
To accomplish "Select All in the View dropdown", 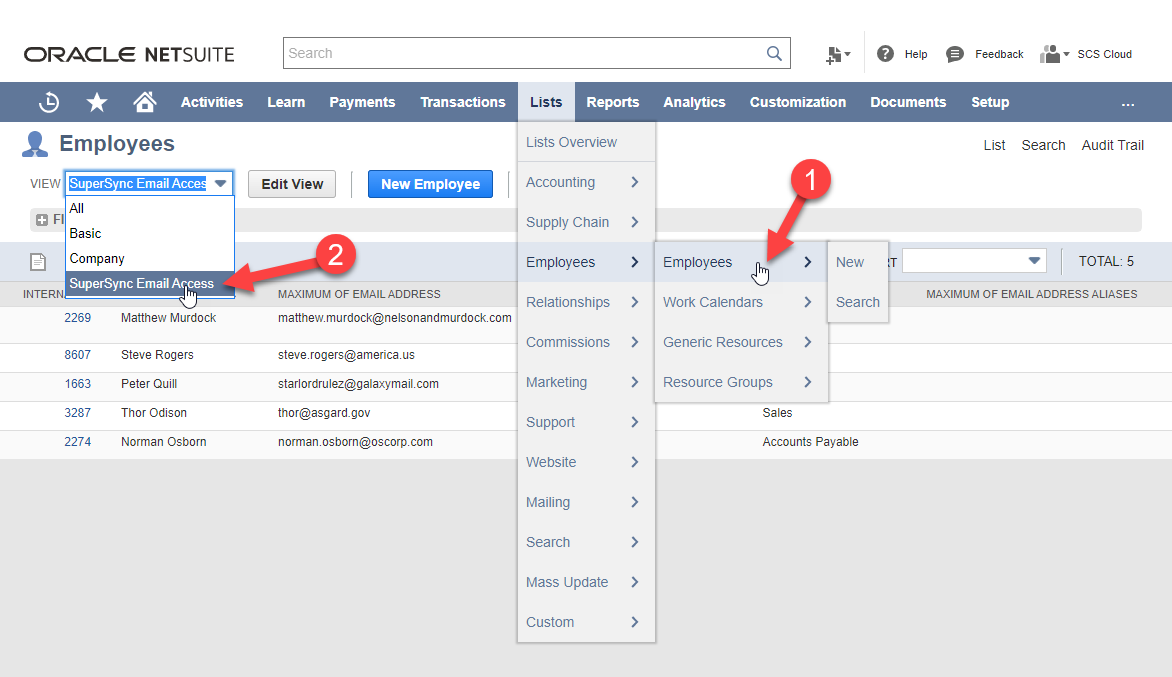I will pyautogui.click(x=150, y=208).
